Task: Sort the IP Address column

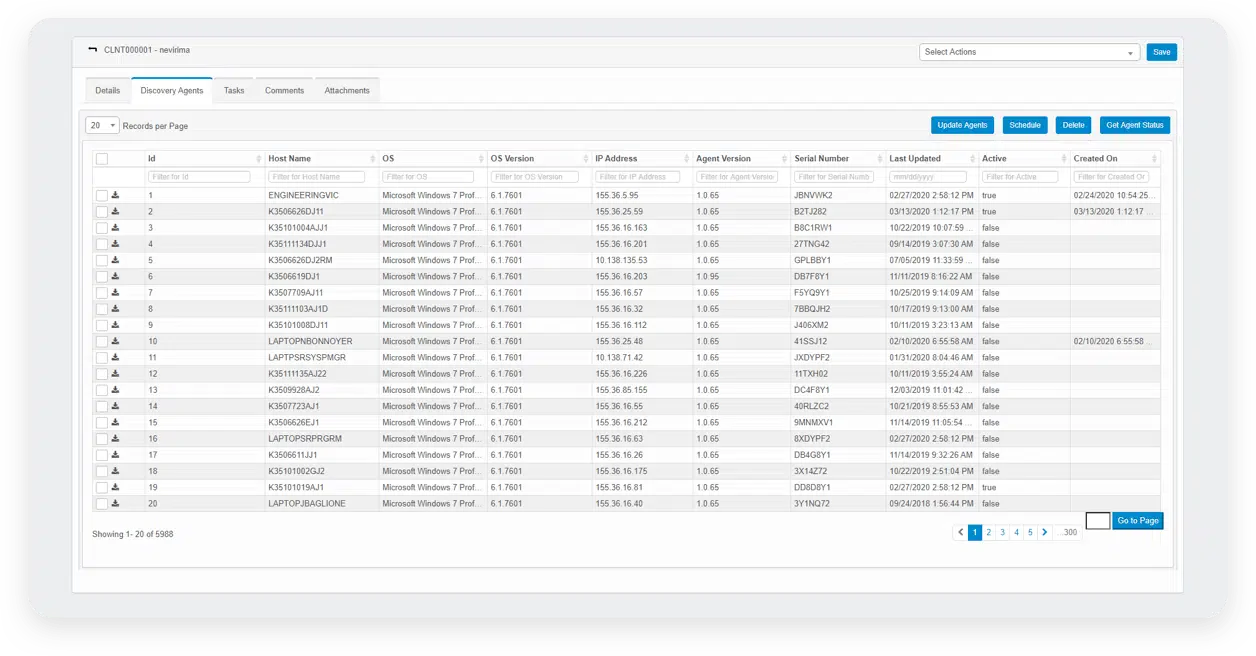Action: click(685, 159)
